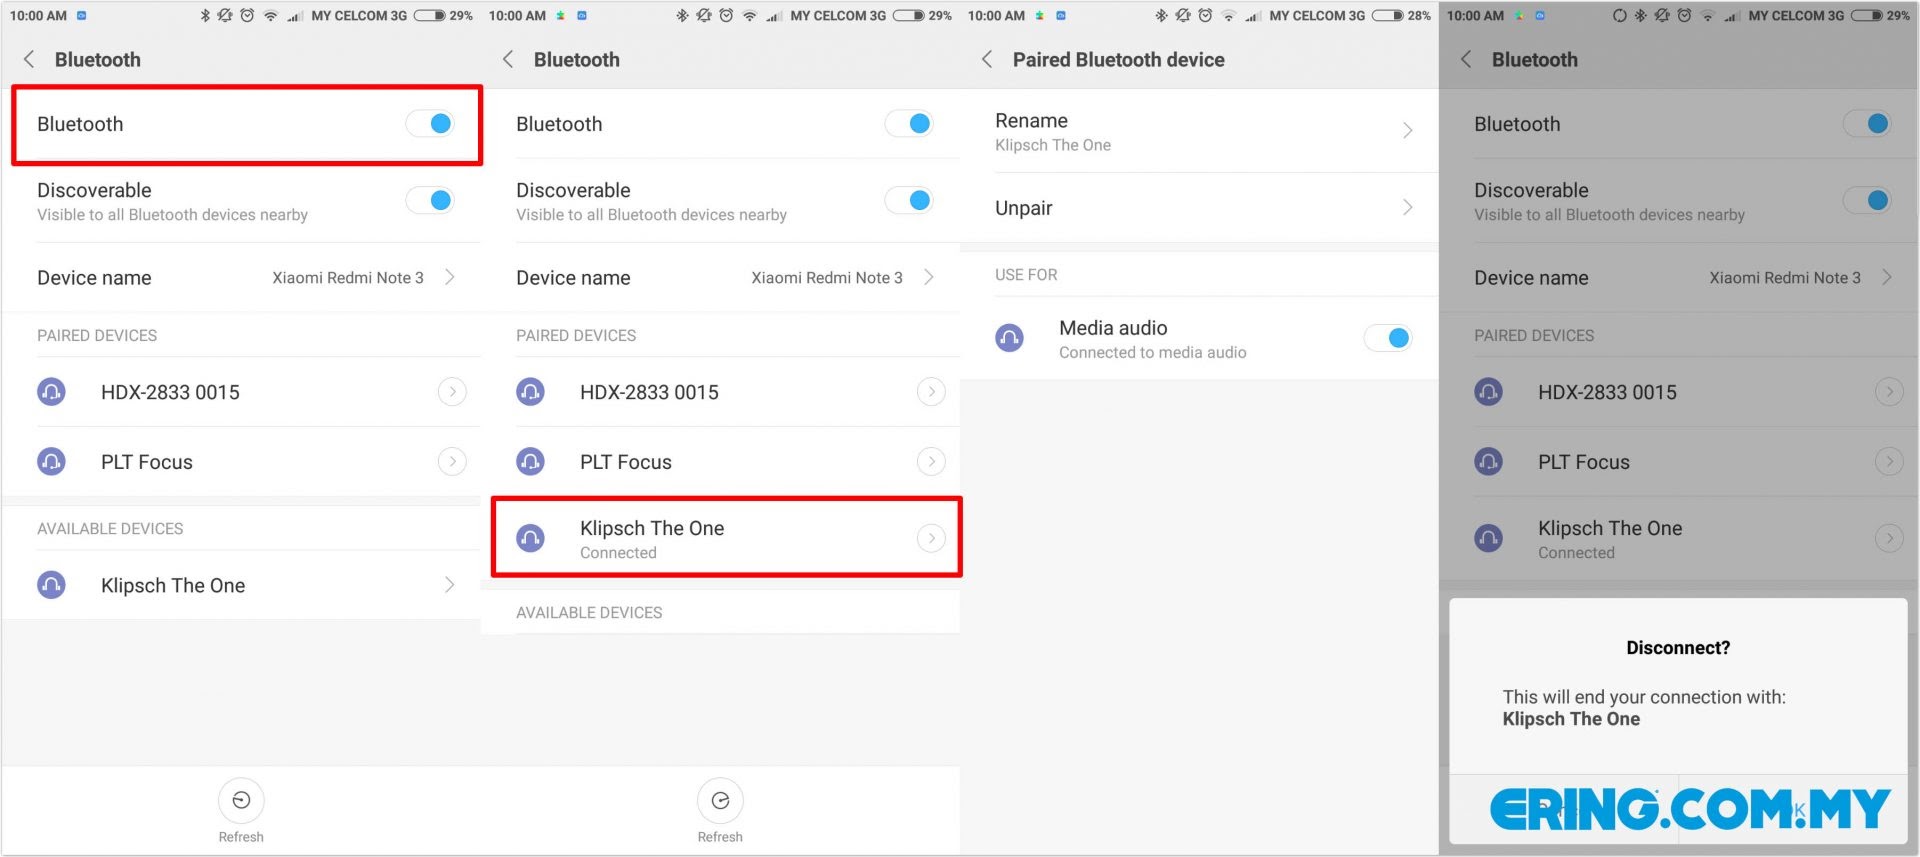Open Device name chevron in second screenshot
Screen dimensions: 1920x857
click(x=929, y=277)
